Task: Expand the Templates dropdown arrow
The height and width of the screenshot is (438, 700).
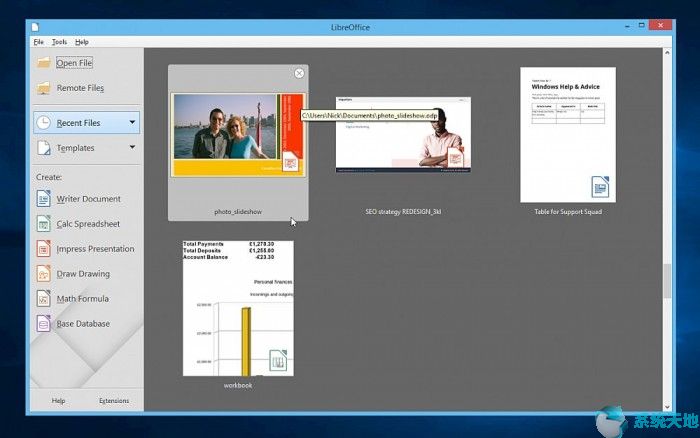Action: [x=132, y=147]
